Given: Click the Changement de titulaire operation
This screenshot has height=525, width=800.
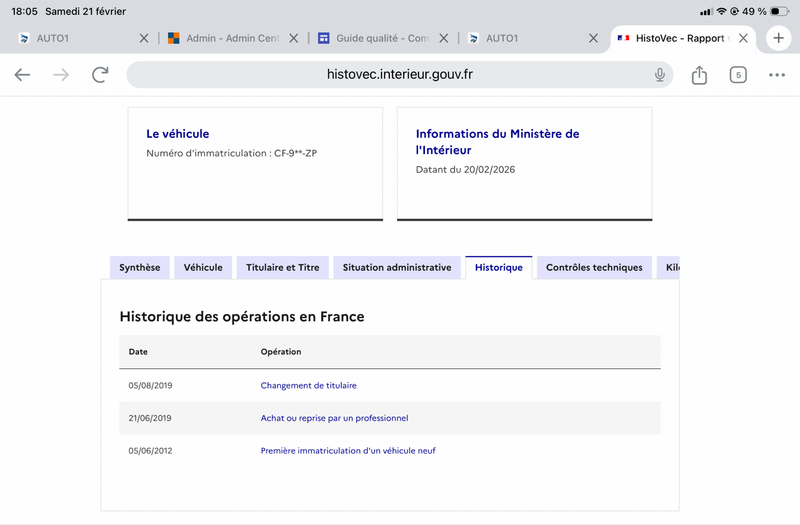Looking at the screenshot, I should [x=308, y=385].
